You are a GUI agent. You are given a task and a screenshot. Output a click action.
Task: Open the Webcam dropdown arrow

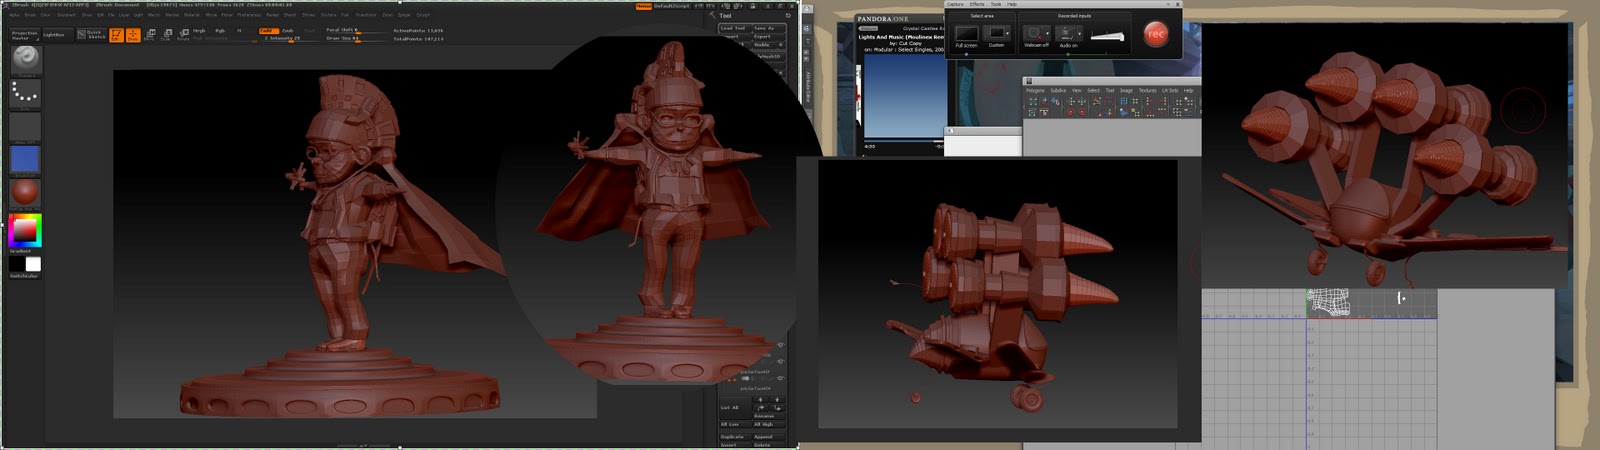click(x=1047, y=33)
